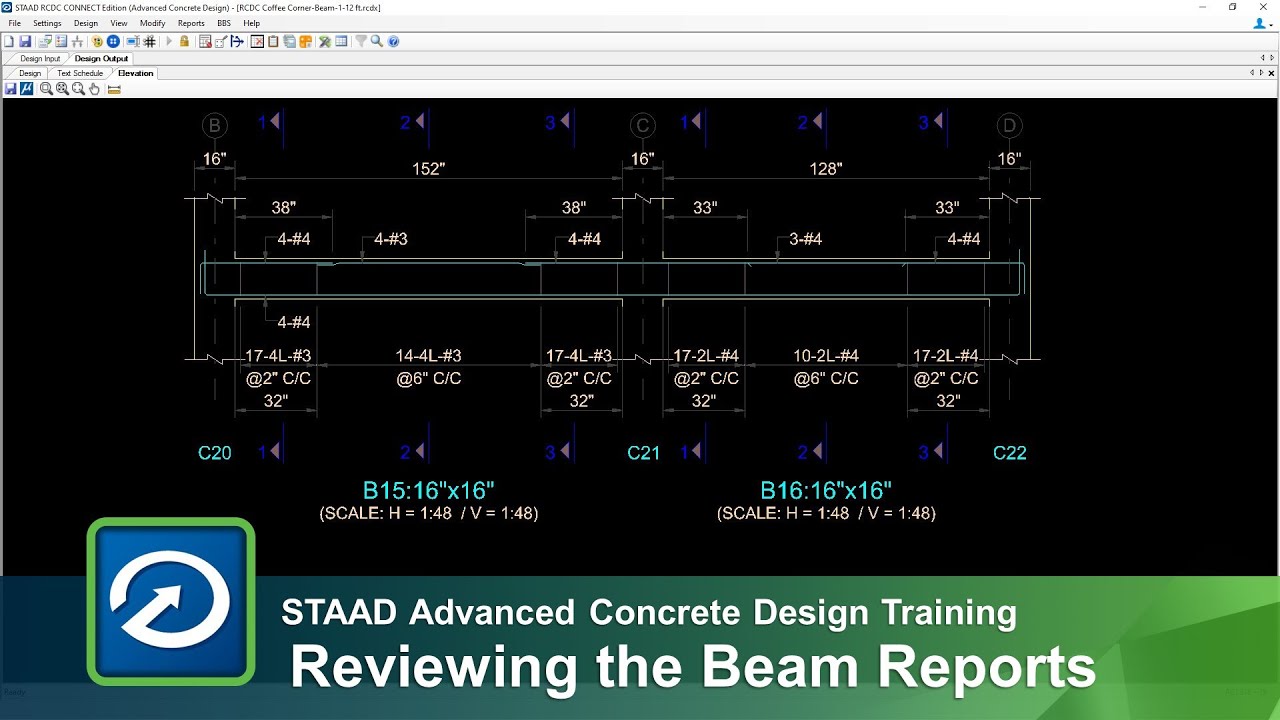Image resolution: width=1280 pixels, height=720 pixels.
Task: Click the first zoom magnifier in elevation toolbar
Action: coord(46,89)
